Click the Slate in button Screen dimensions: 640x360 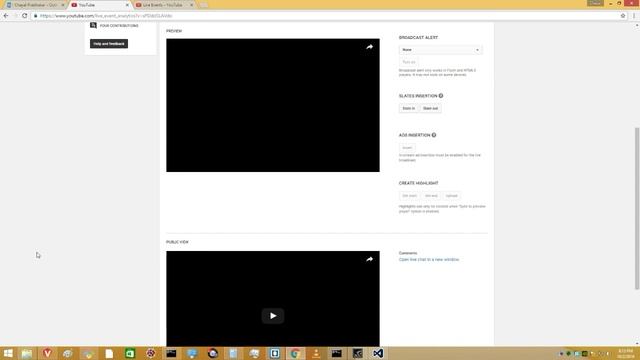(x=408, y=109)
